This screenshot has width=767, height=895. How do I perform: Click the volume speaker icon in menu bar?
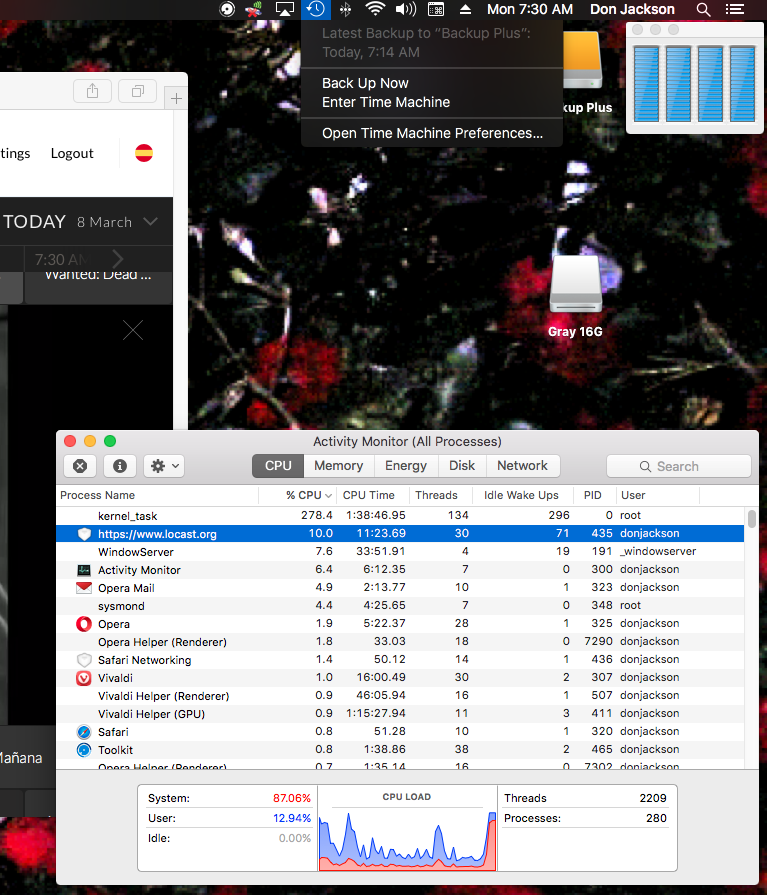point(406,9)
